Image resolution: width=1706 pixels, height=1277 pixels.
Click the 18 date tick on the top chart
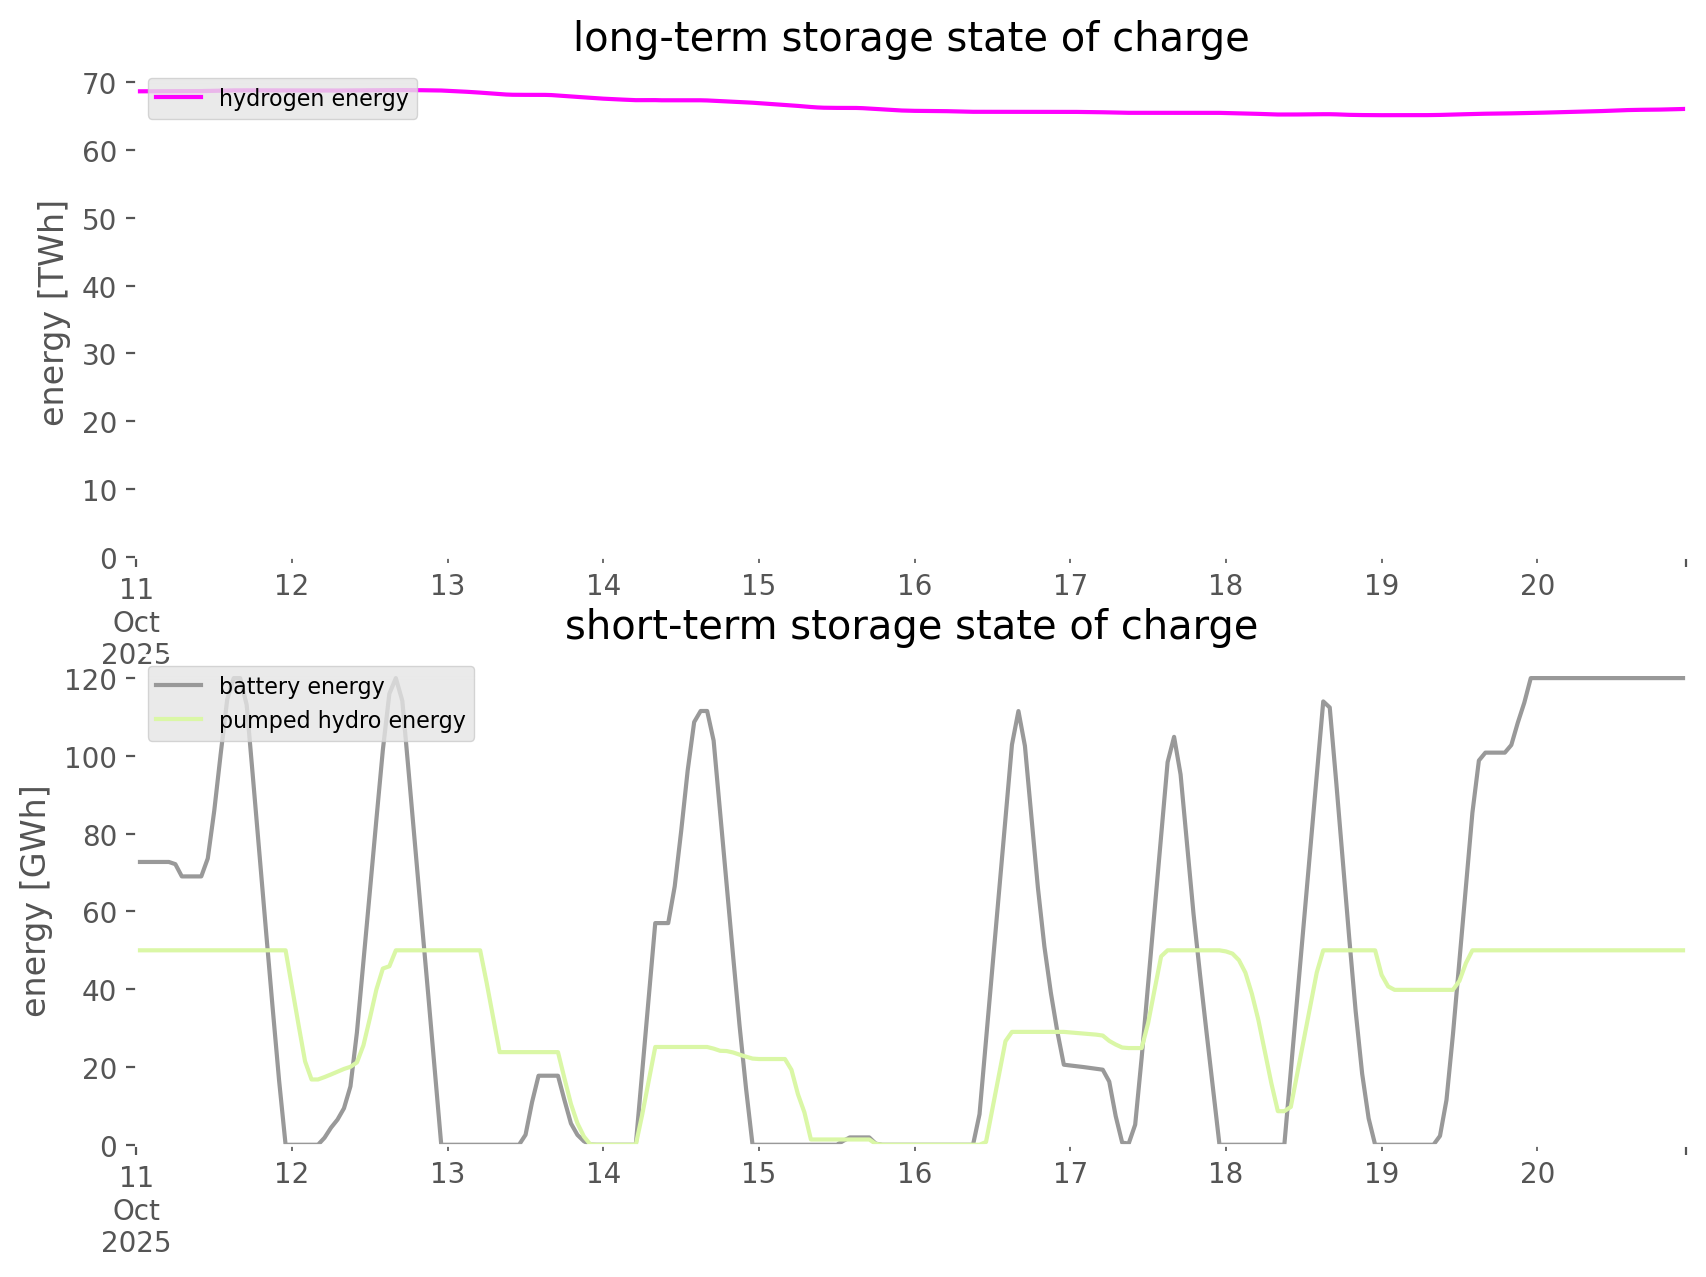(x=1225, y=585)
